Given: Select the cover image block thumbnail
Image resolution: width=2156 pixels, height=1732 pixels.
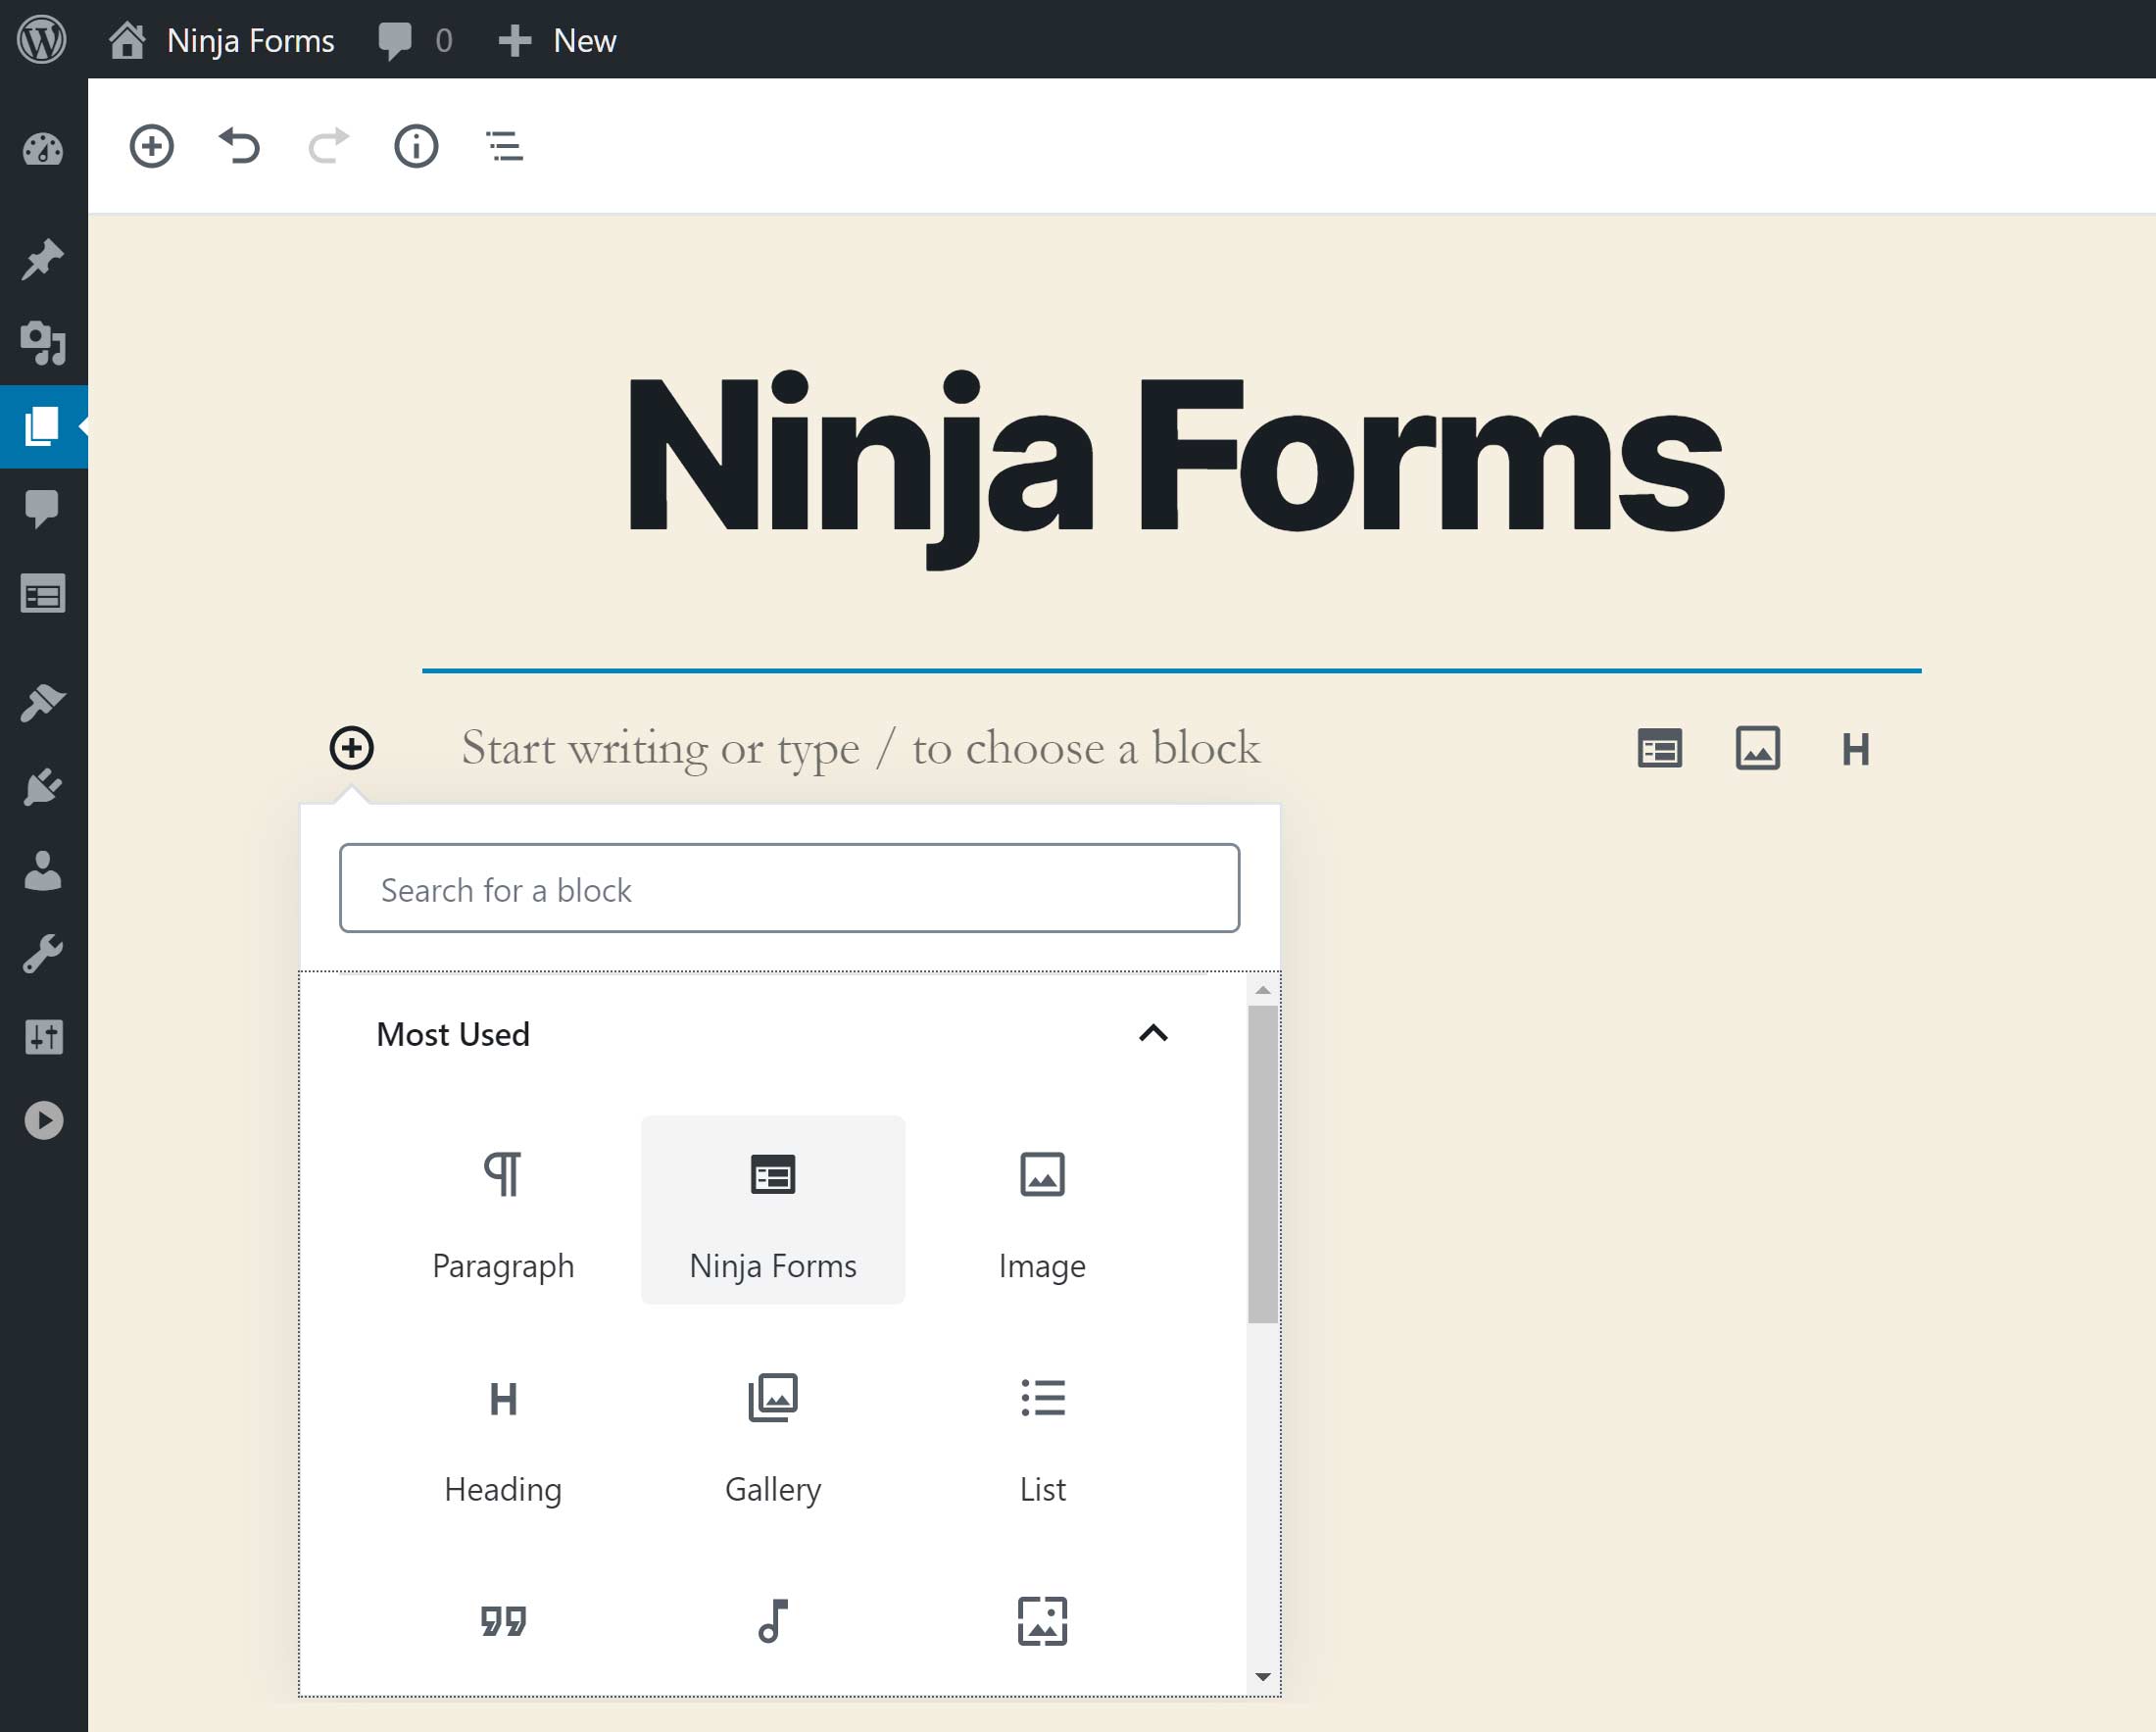Looking at the screenshot, I should click(1043, 1622).
